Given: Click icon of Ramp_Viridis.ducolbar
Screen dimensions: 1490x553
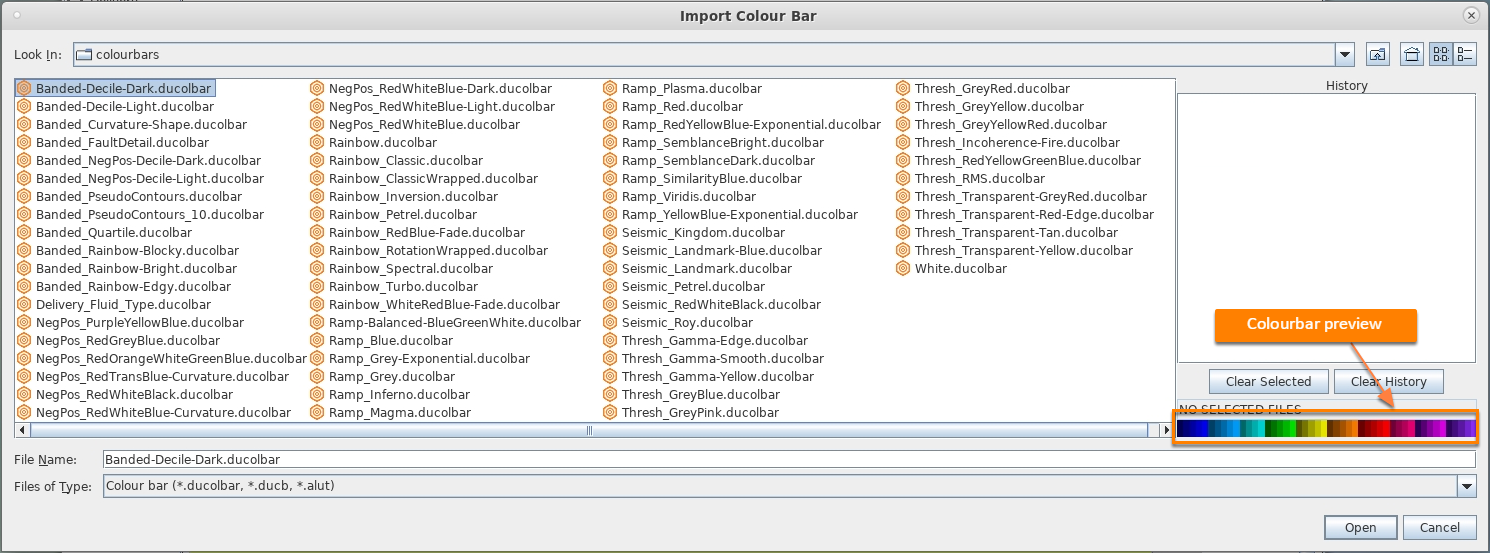Looking at the screenshot, I should click(611, 196).
